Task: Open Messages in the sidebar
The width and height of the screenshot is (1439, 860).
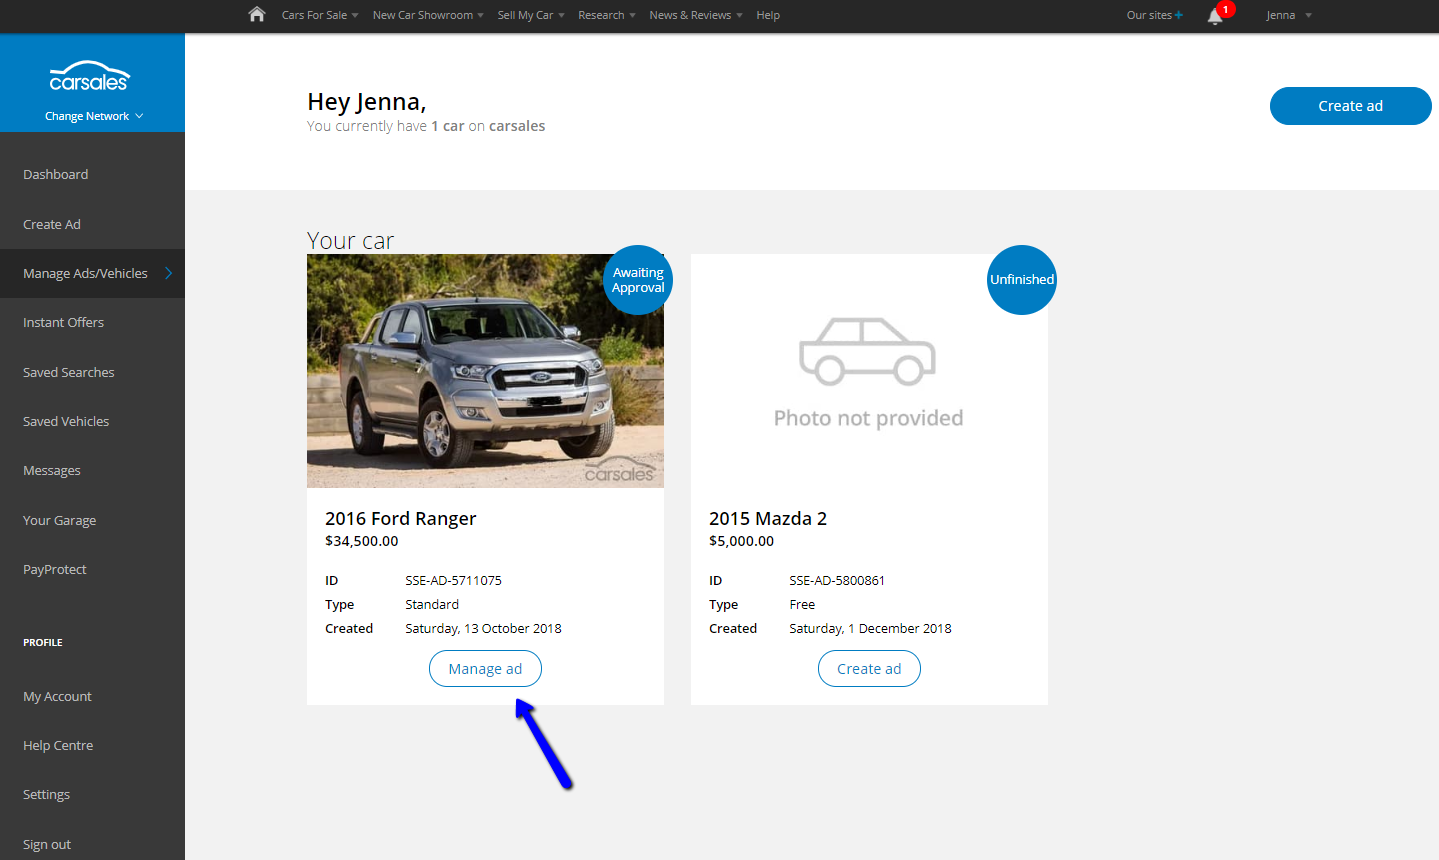Action: [x=52, y=470]
